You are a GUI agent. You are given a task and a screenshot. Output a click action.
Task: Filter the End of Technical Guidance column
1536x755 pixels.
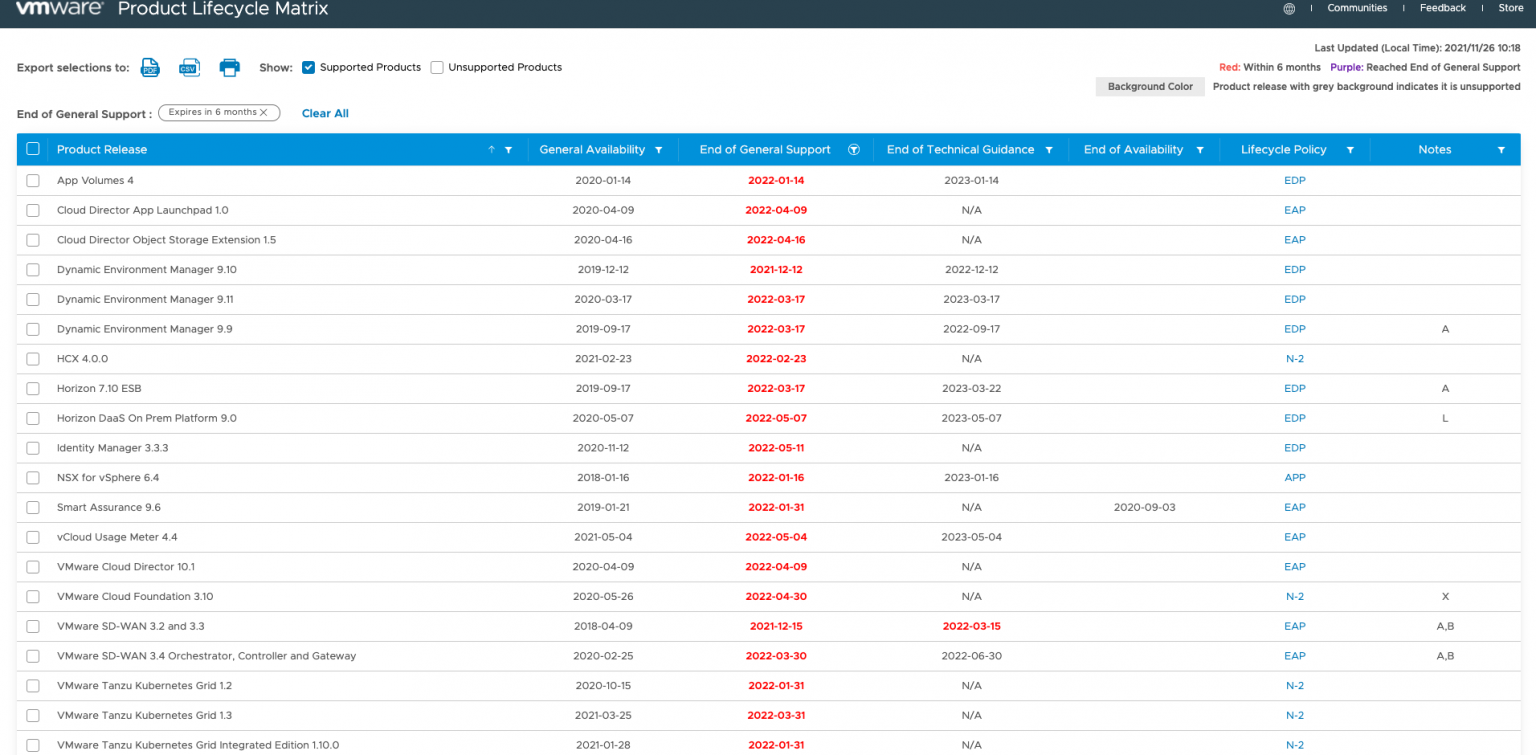tap(1049, 150)
